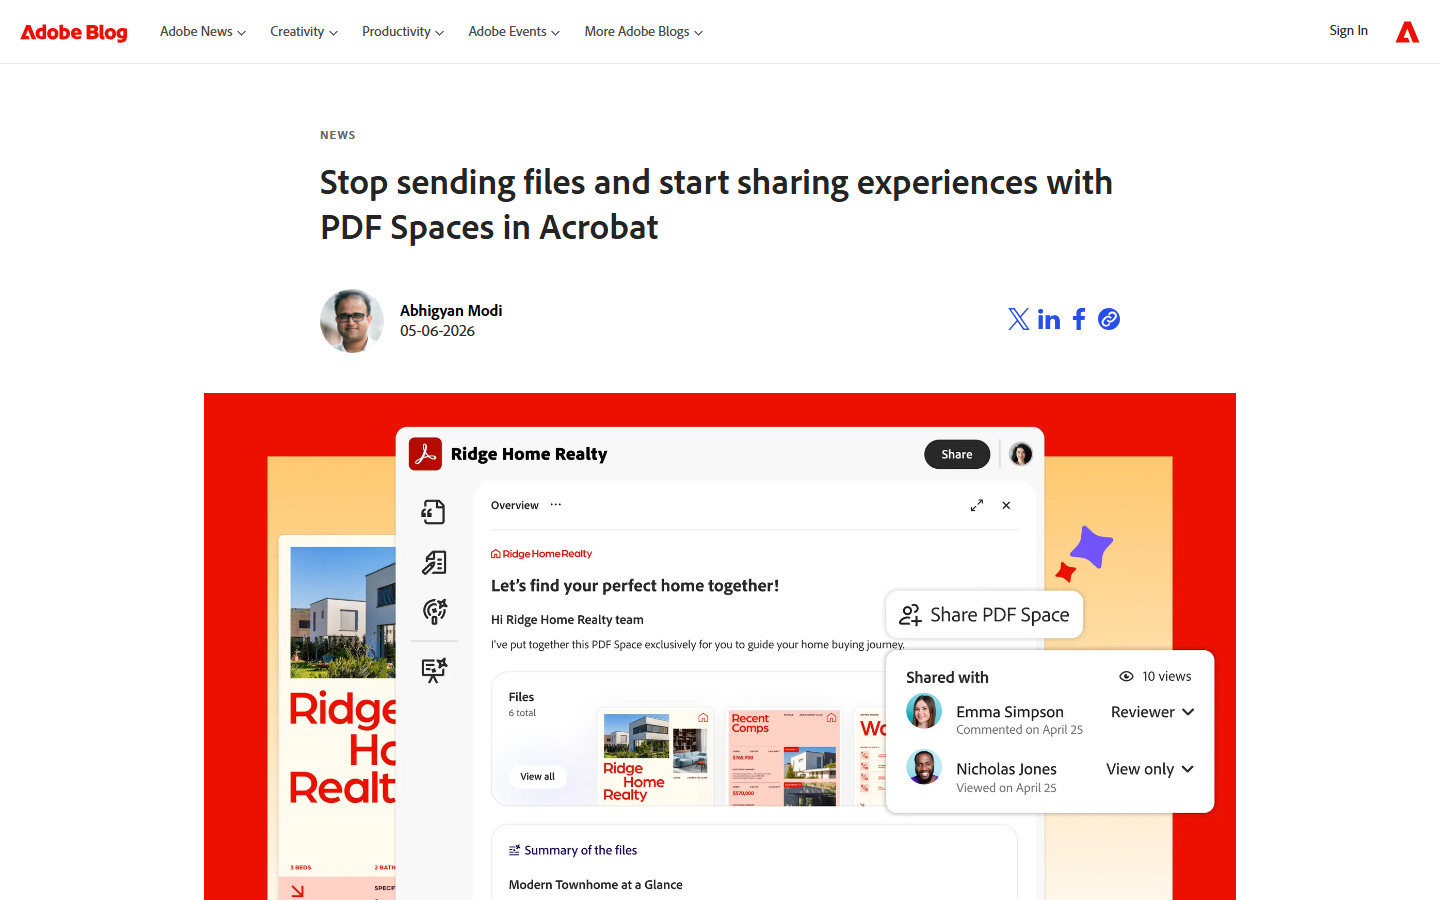Click the Sign In link
The image size is (1440, 900).
click(1348, 31)
